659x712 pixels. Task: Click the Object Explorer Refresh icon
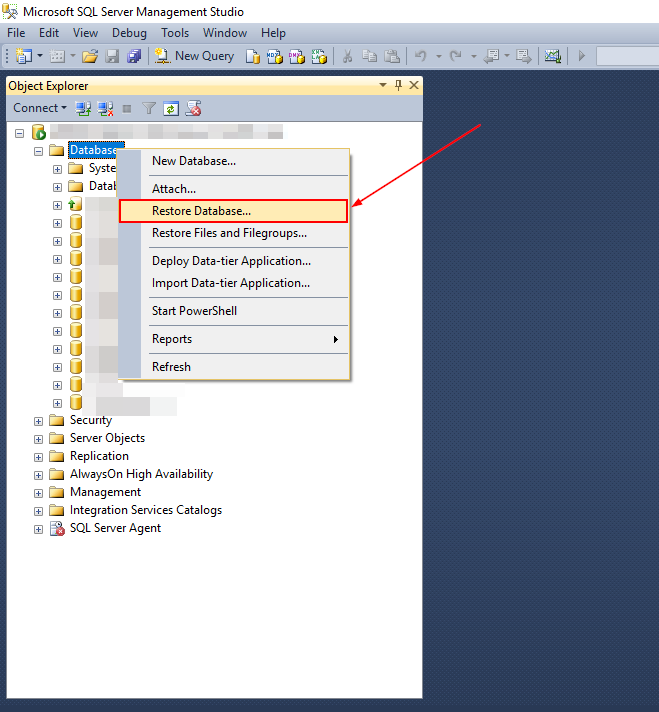[x=171, y=109]
